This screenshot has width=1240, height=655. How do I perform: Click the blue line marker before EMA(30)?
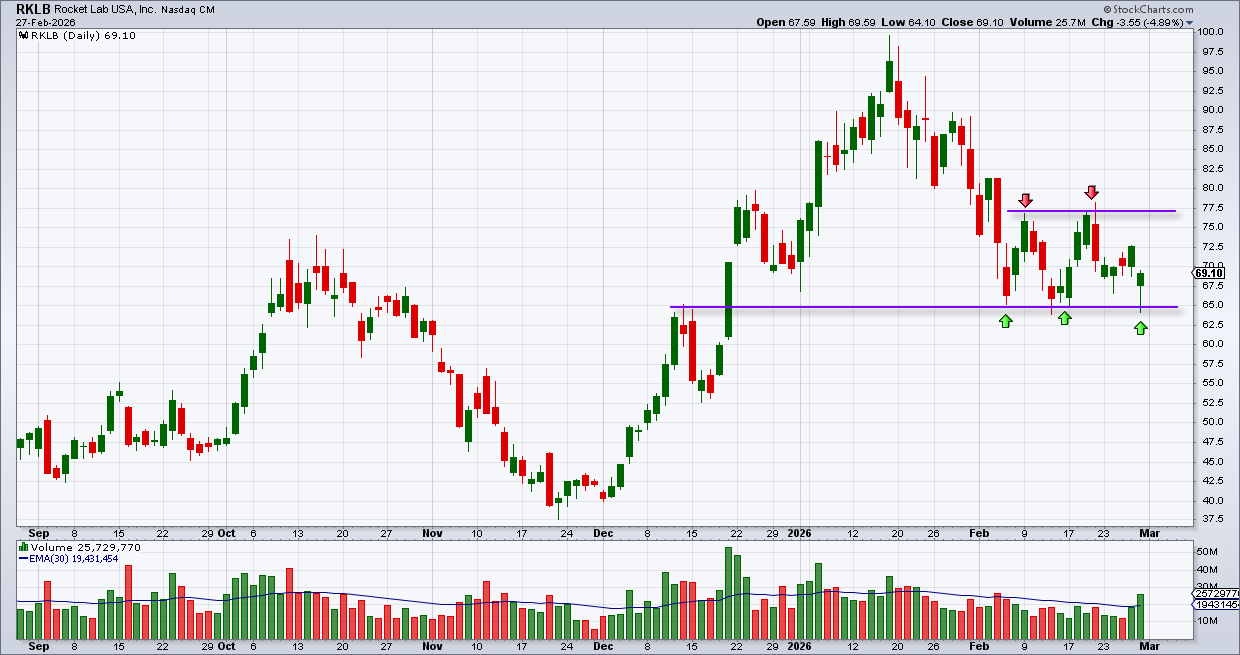22,559
